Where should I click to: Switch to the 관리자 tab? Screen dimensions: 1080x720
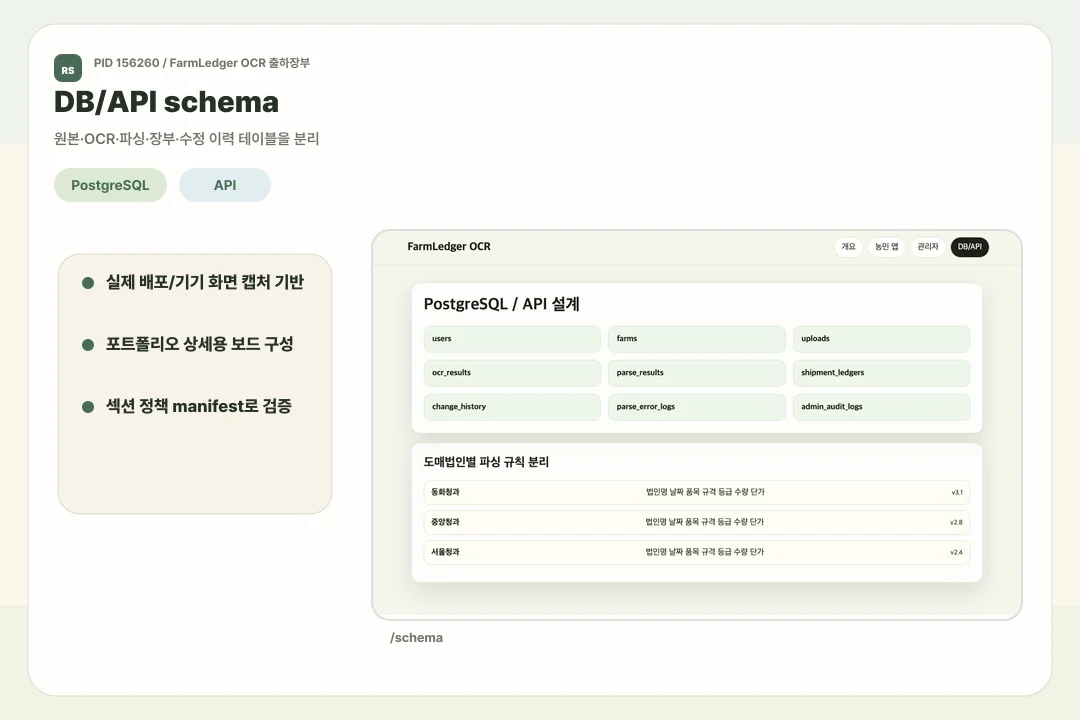coord(928,247)
